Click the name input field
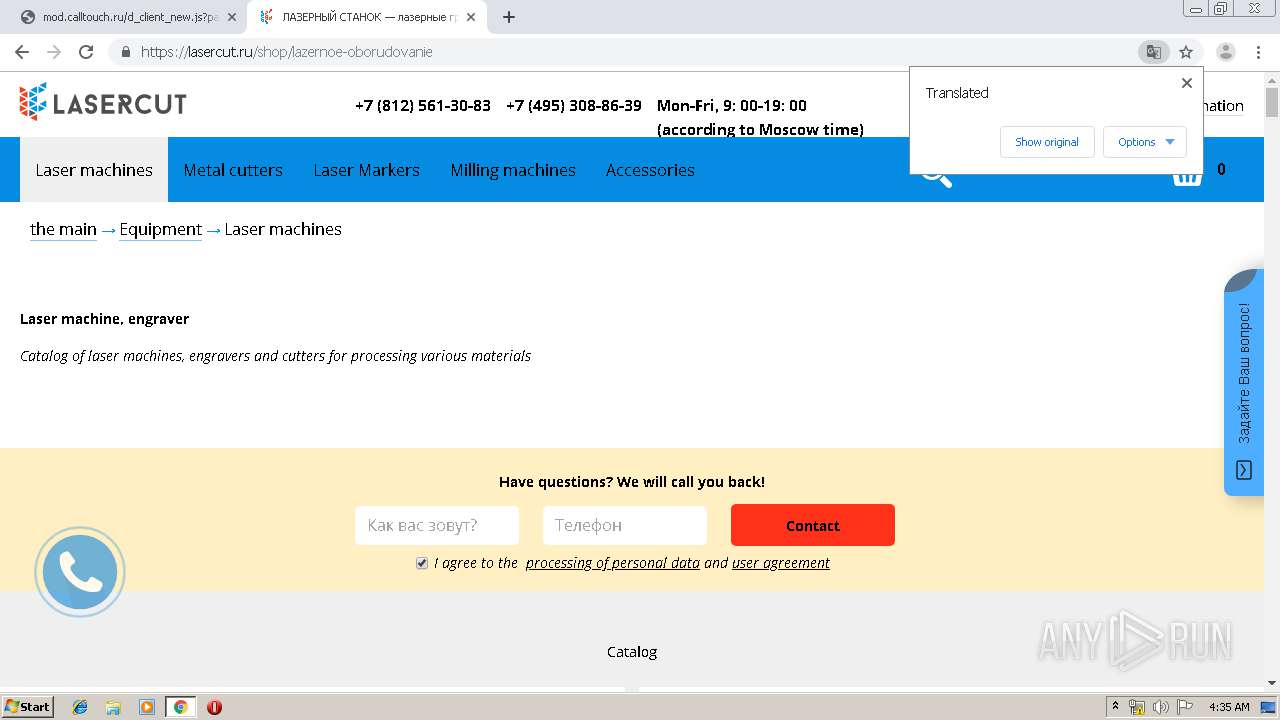The width and height of the screenshot is (1280, 720). coord(437,525)
